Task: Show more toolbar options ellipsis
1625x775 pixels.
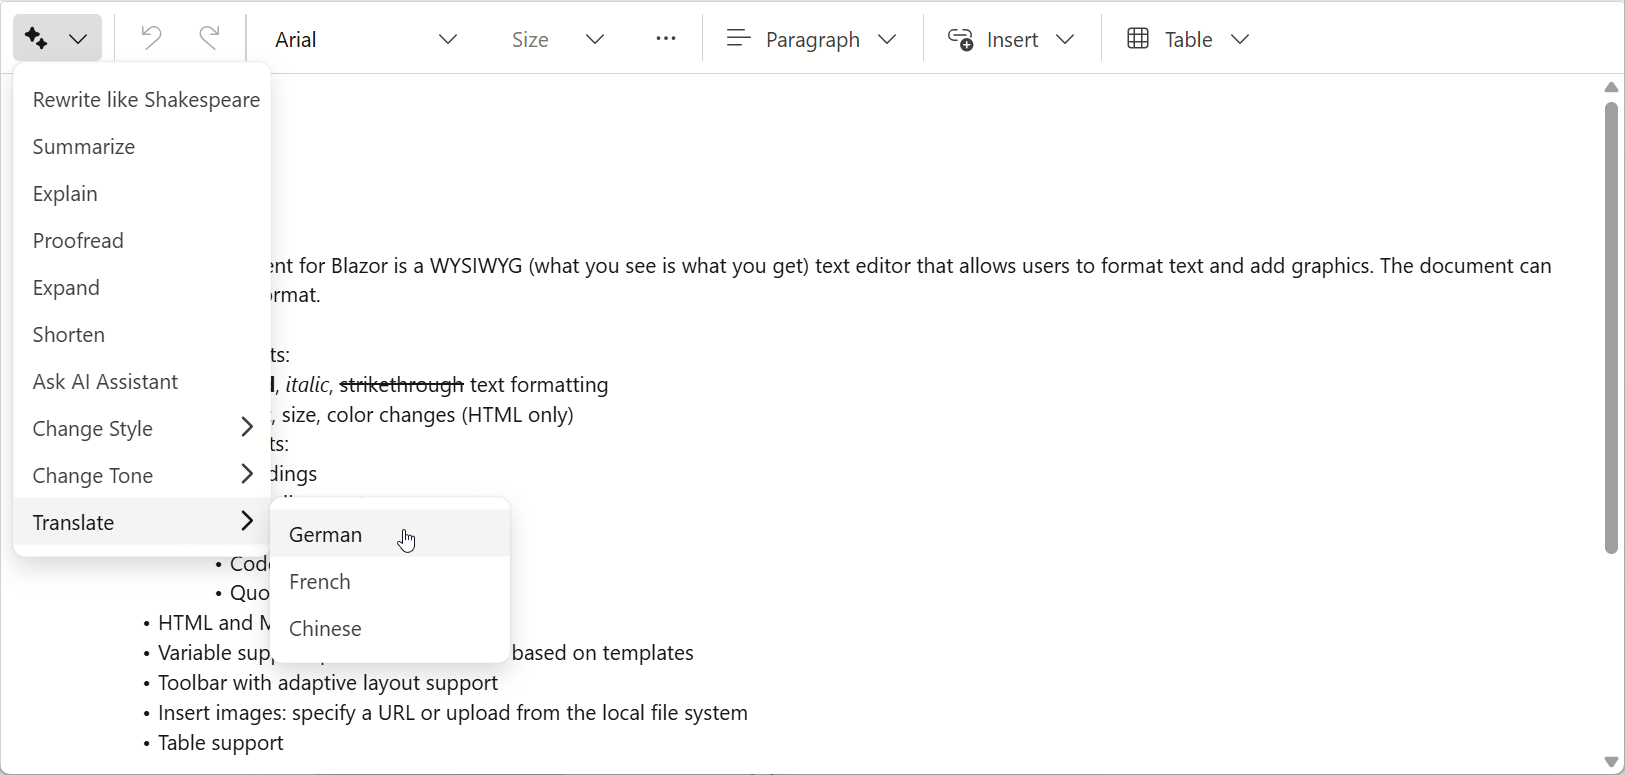Action: [666, 39]
